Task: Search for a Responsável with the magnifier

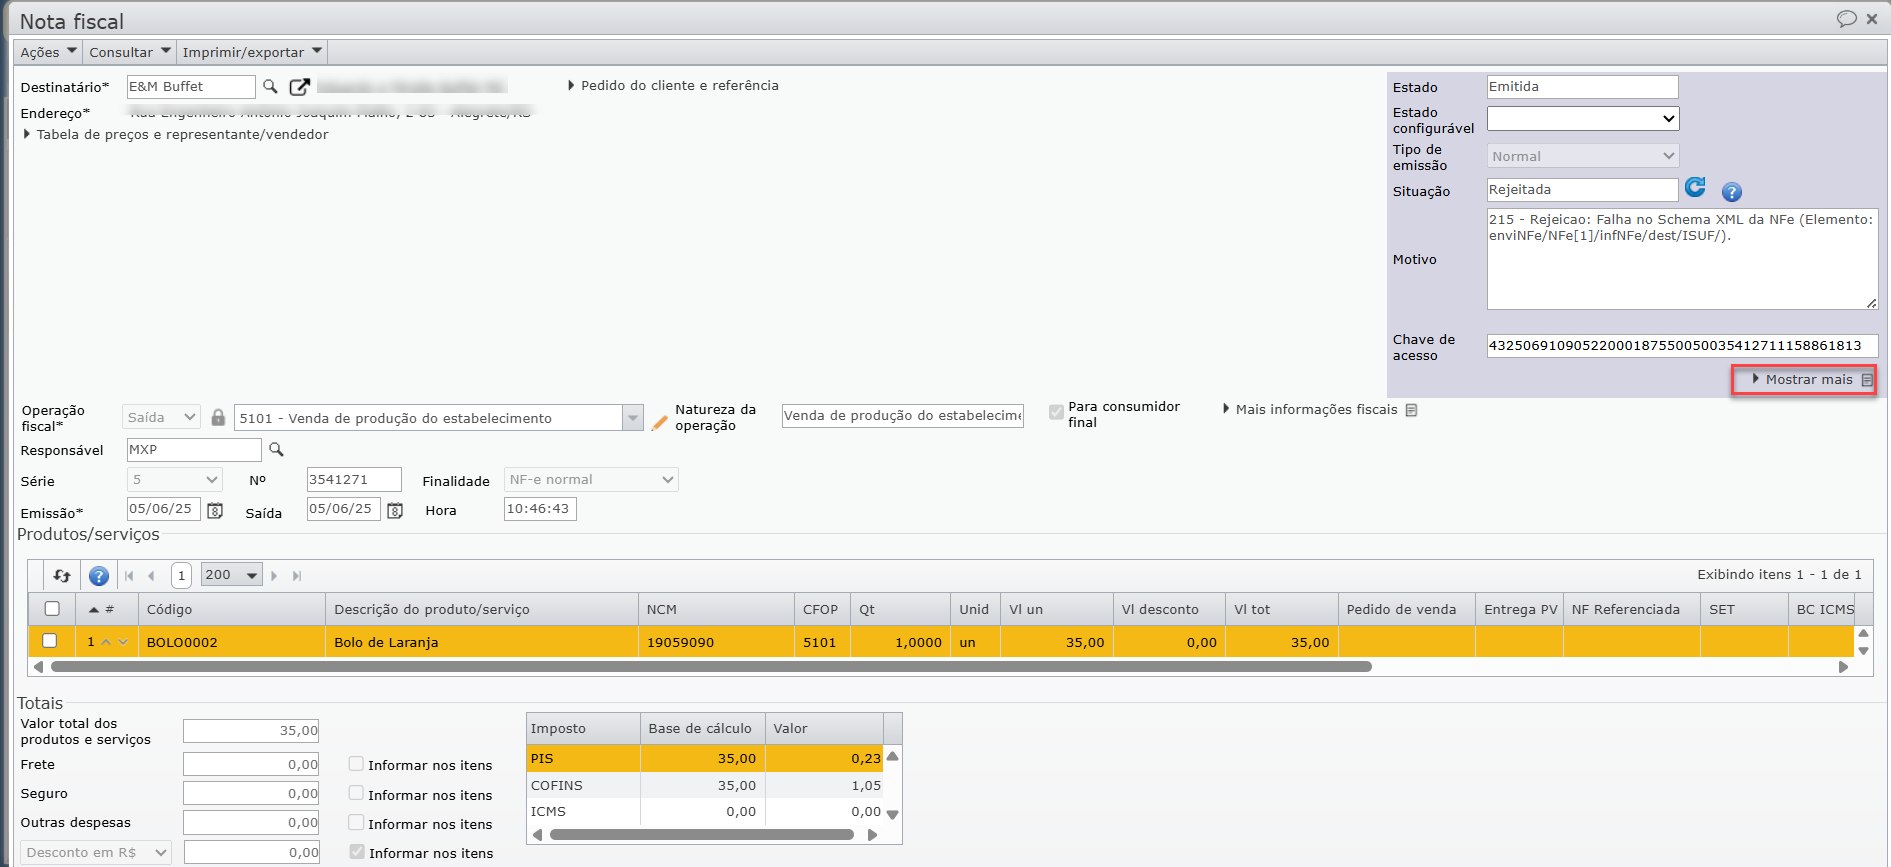Action: (276, 450)
